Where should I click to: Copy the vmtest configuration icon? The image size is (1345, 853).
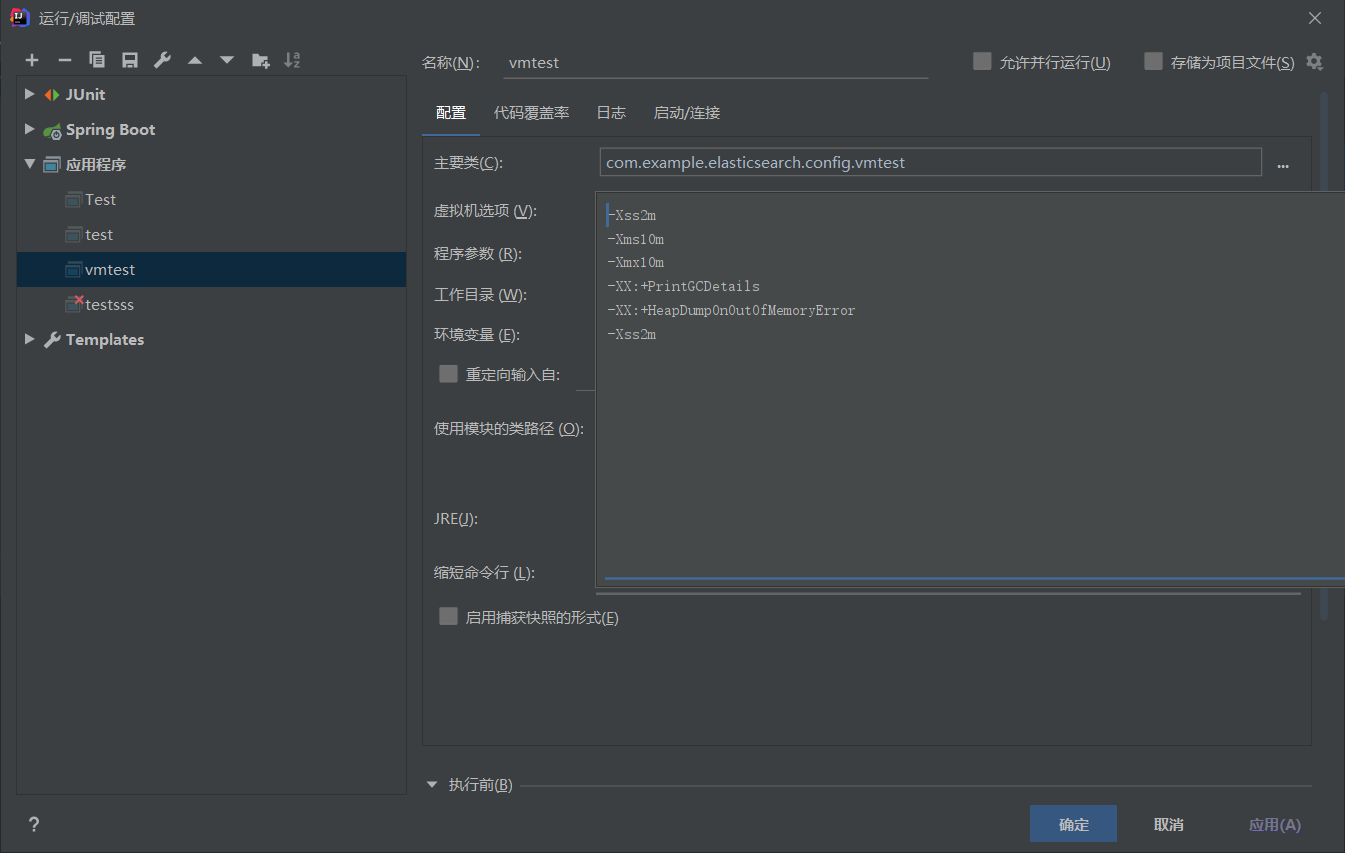[97, 60]
